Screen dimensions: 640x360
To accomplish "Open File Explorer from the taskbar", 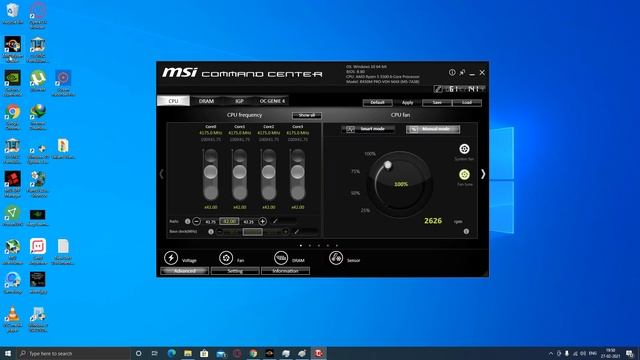I will click(x=188, y=353).
